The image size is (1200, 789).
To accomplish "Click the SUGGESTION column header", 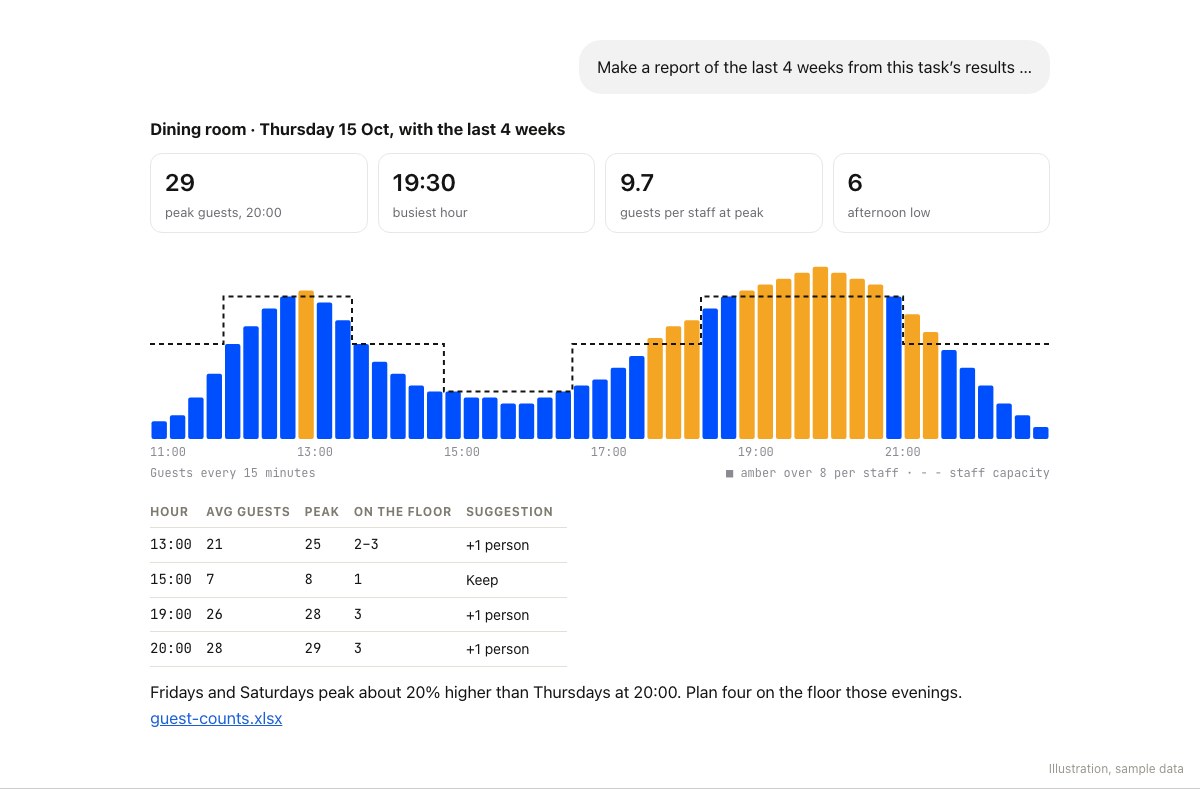I will coord(509,511).
